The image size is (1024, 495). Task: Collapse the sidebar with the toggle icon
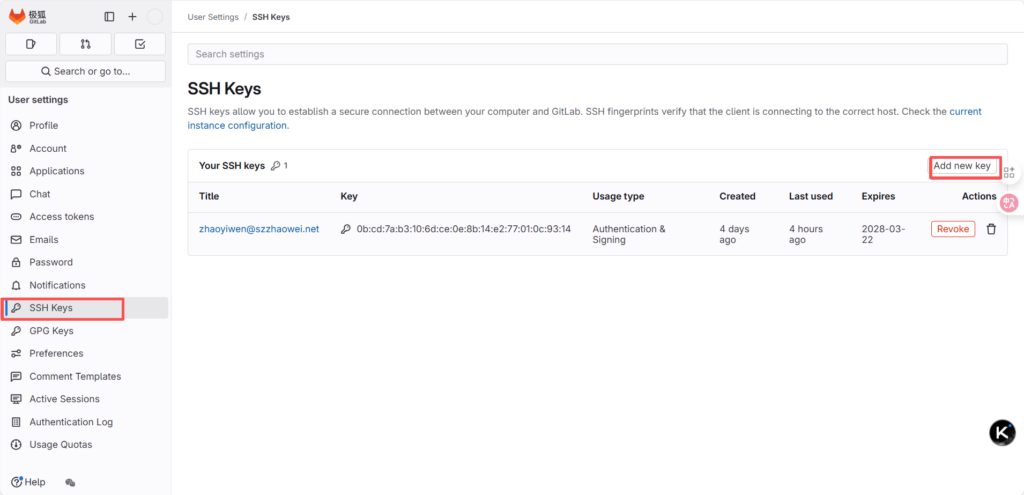pos(109,17)
